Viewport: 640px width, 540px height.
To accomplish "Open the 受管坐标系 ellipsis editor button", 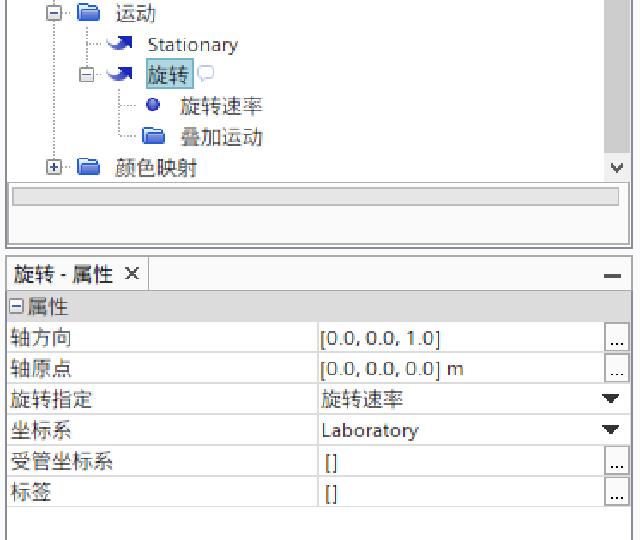I will click(x=616, y=460).
